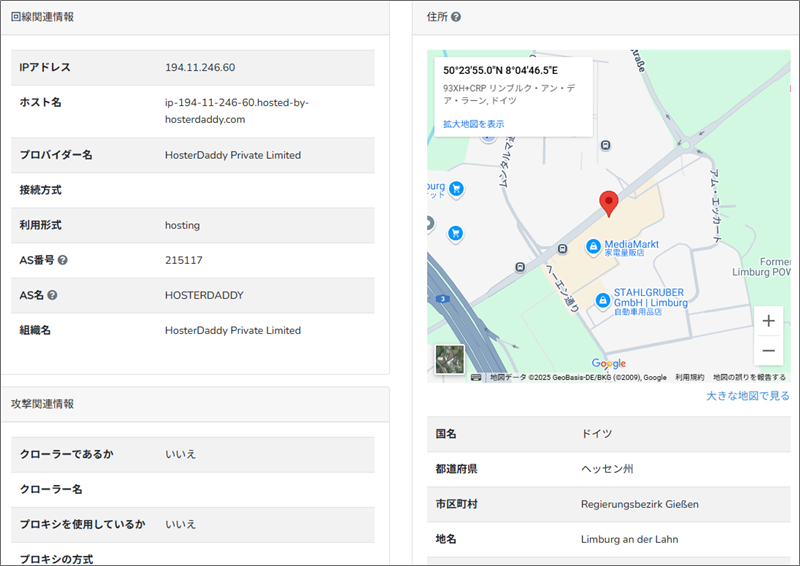Click the プロキシを使用しているか value いいえ
The image size is (800, 566).
click(180, 524)
